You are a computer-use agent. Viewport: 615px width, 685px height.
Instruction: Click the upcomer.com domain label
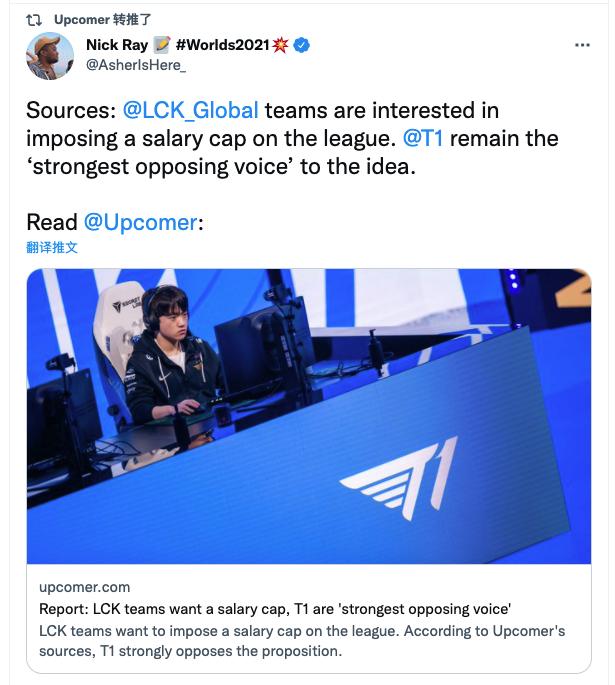point(84,587)
